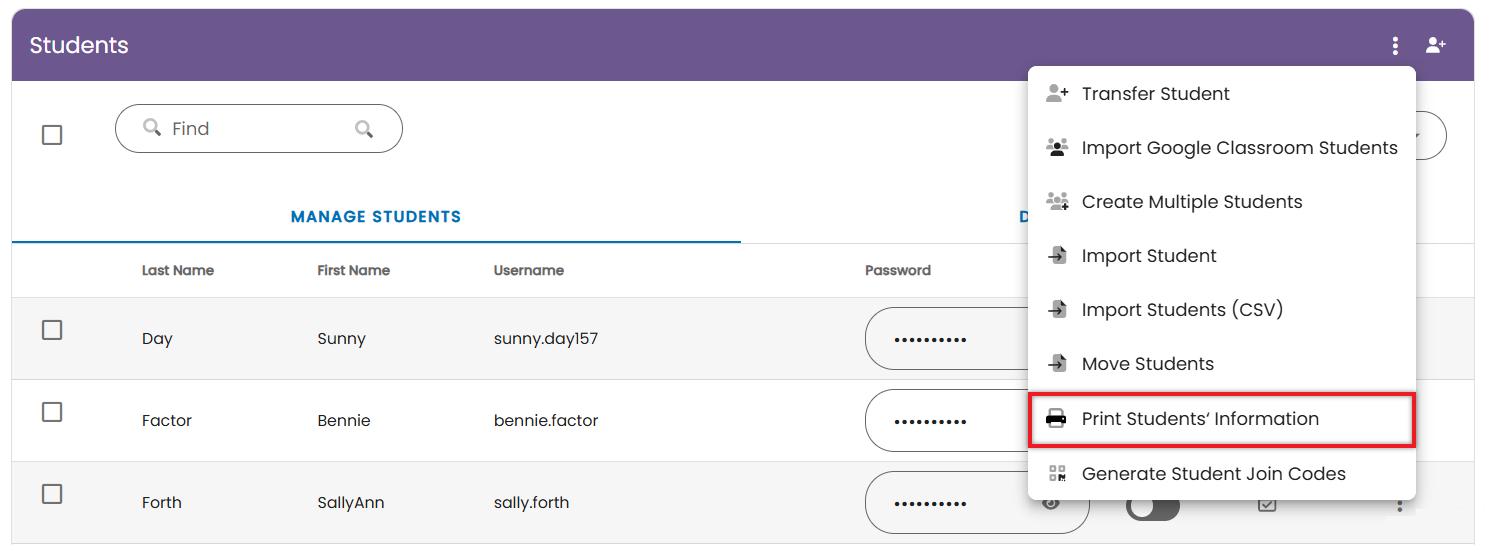
Task: Toggle the switch in SallyAnn Forth's row
Action: point(1153,508)
